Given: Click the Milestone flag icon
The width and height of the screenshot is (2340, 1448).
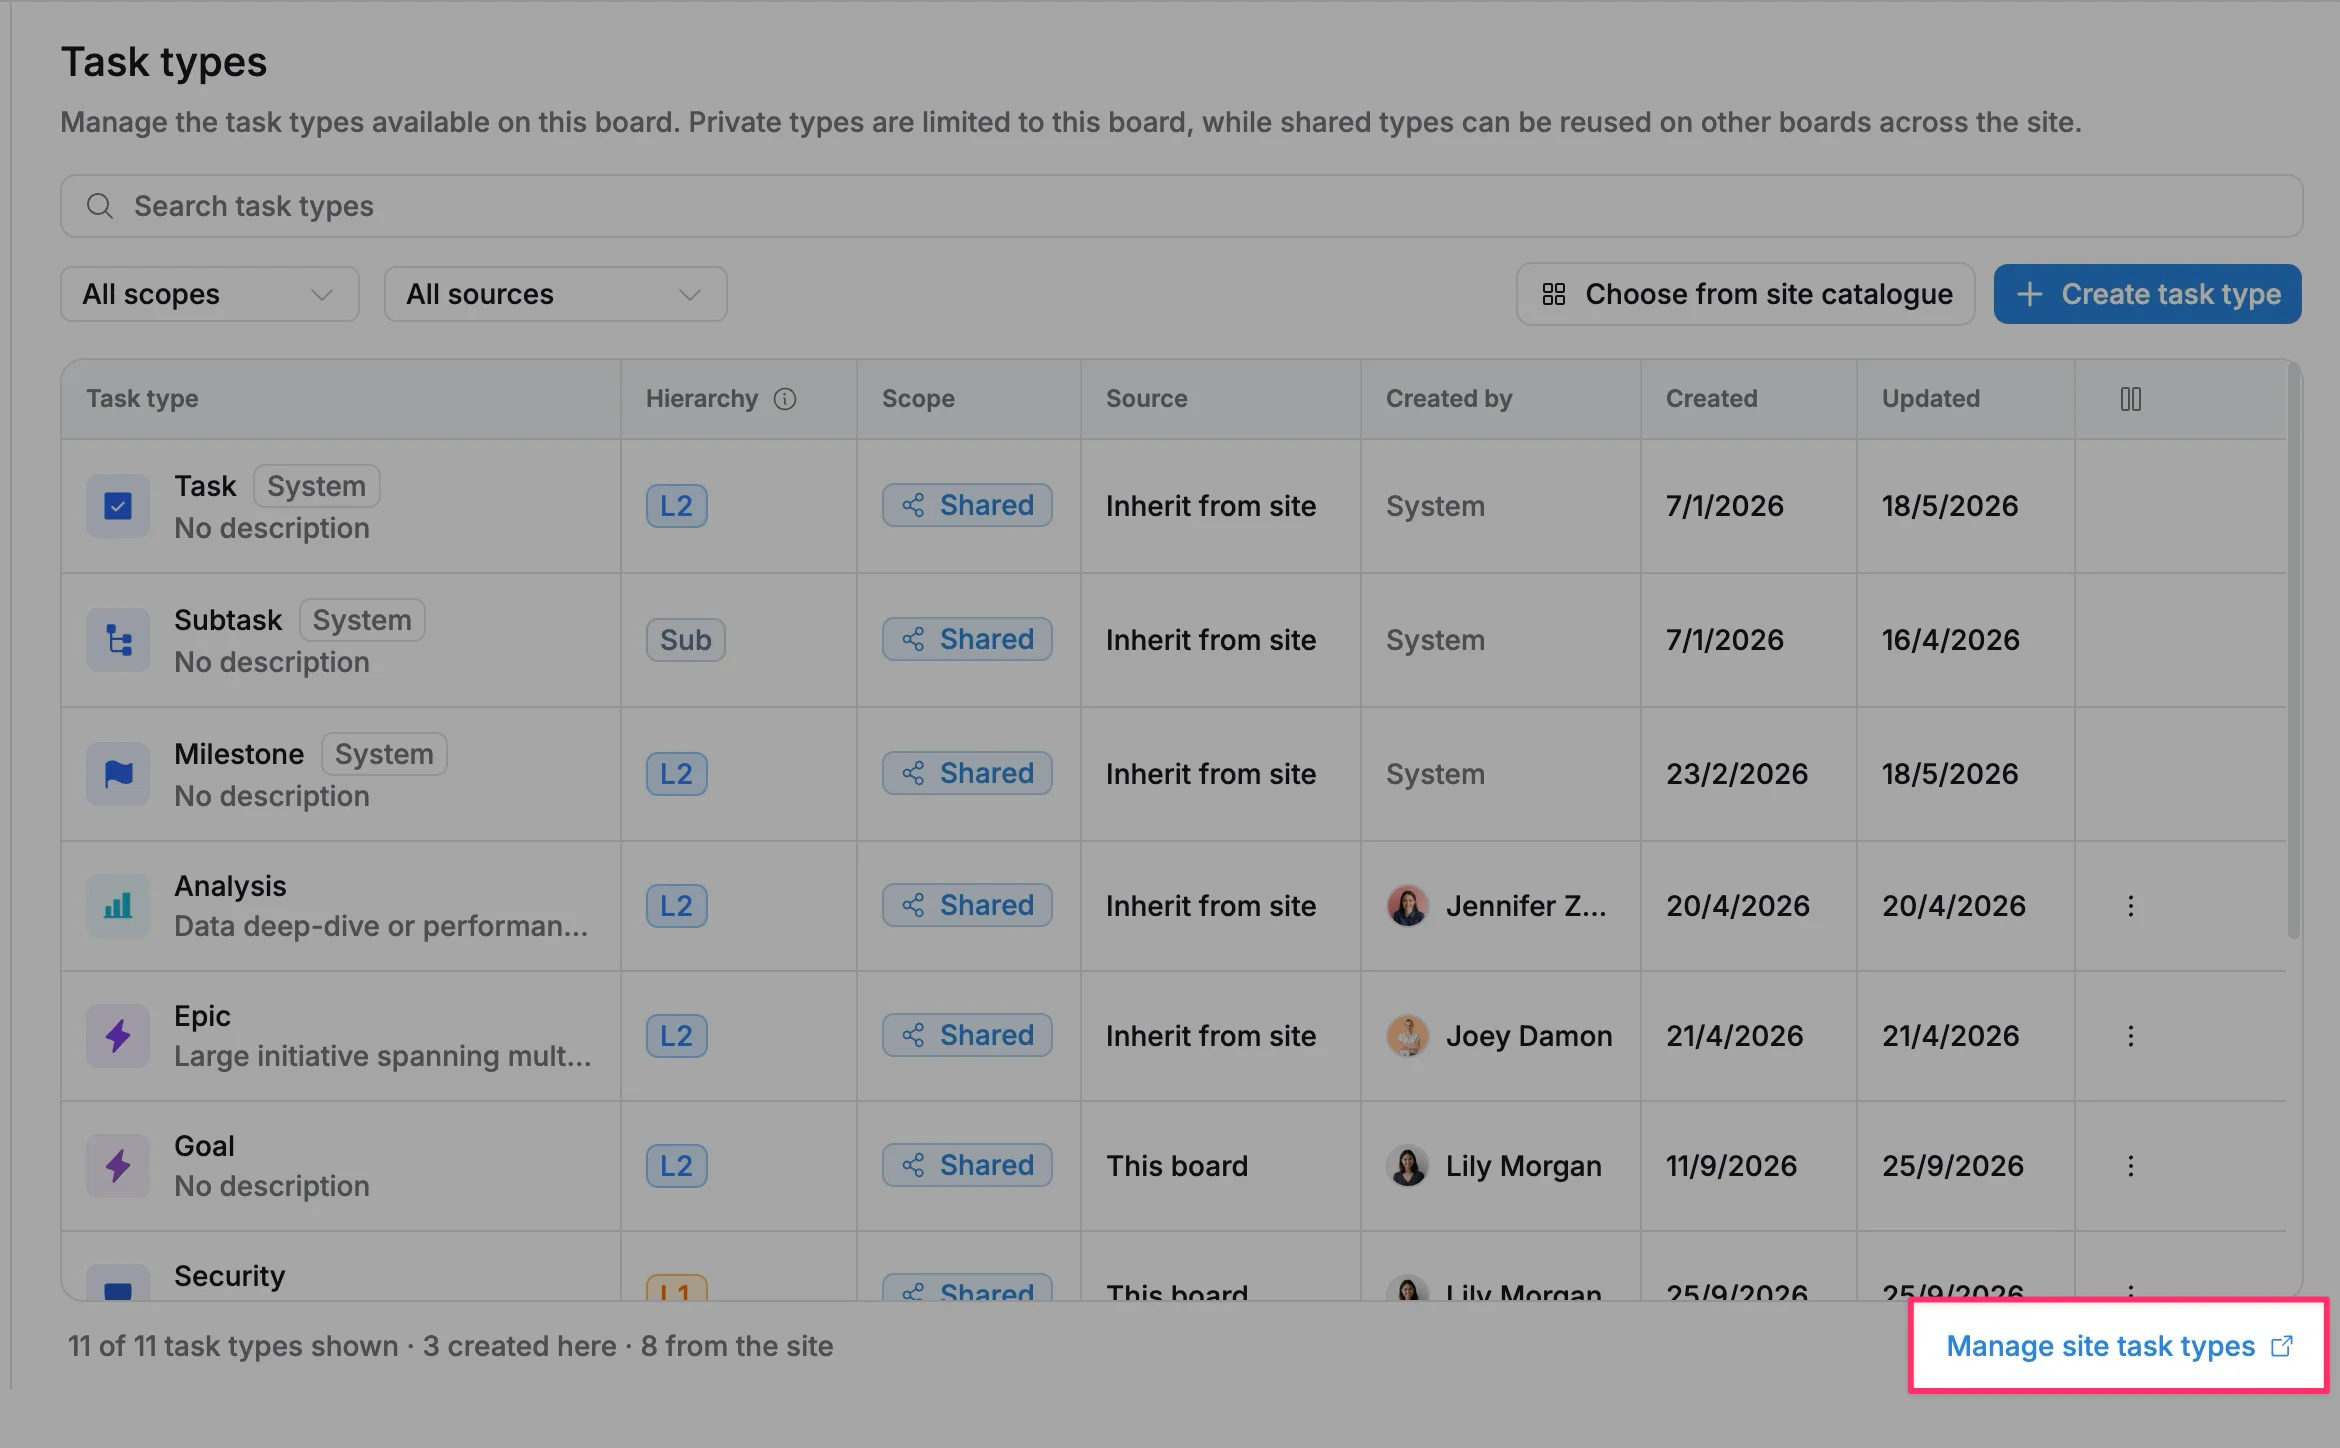Looking at the screenshot, I should [118, 774].
